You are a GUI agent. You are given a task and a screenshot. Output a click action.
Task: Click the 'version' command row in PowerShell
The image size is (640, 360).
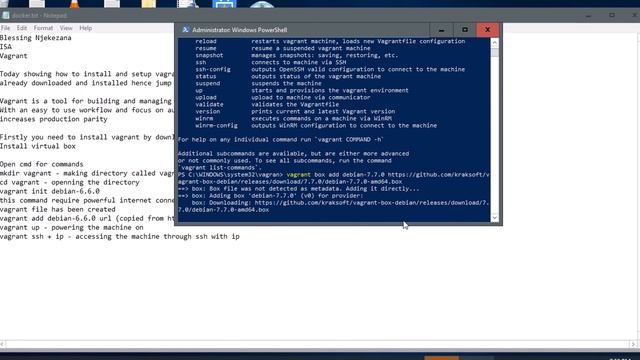pos(295,111)
